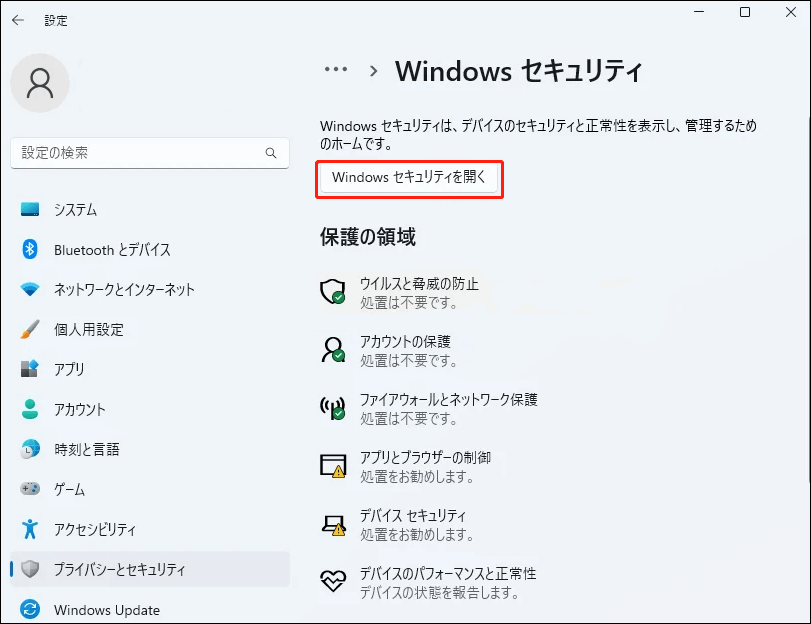Click the firewall and network protection icon
This screenshot has width=811, height=624.
[x=332, y=407]
